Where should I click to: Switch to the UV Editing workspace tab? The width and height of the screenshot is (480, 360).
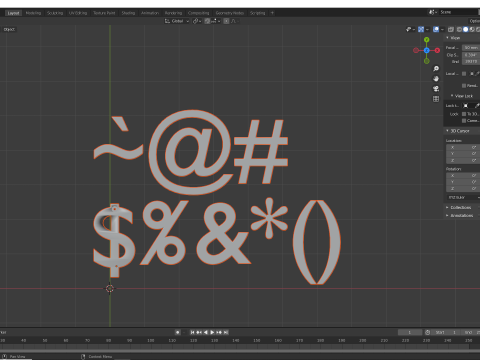tap(78, 13)
